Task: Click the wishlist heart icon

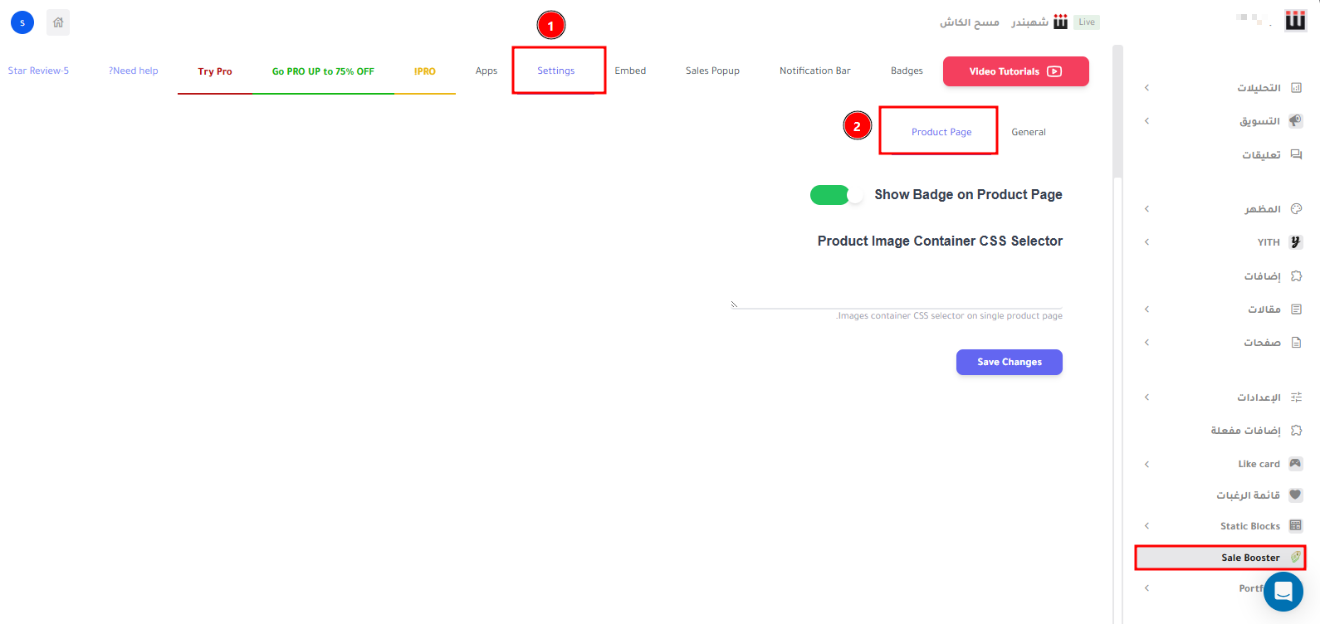Action: (x=1296, y=495)
